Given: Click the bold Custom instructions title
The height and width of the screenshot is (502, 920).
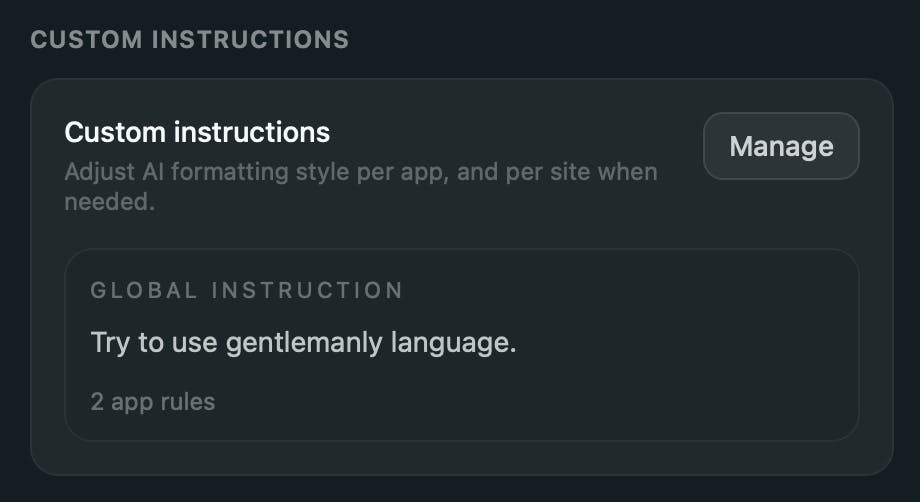Looking at the screenshot, I should click(x=197, y=131).
